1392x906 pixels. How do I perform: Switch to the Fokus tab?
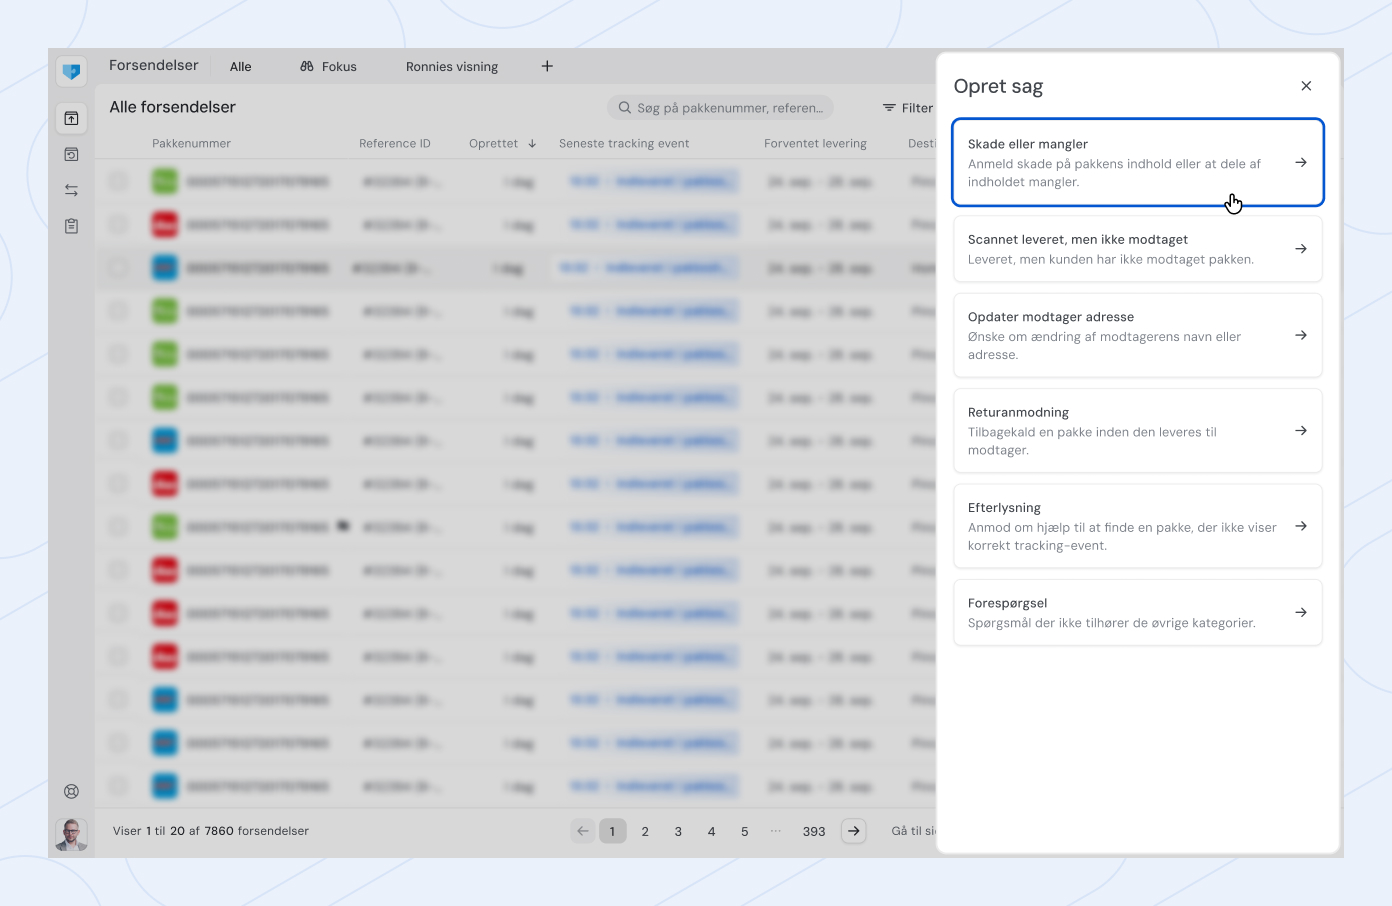click(x=329, y=67)
